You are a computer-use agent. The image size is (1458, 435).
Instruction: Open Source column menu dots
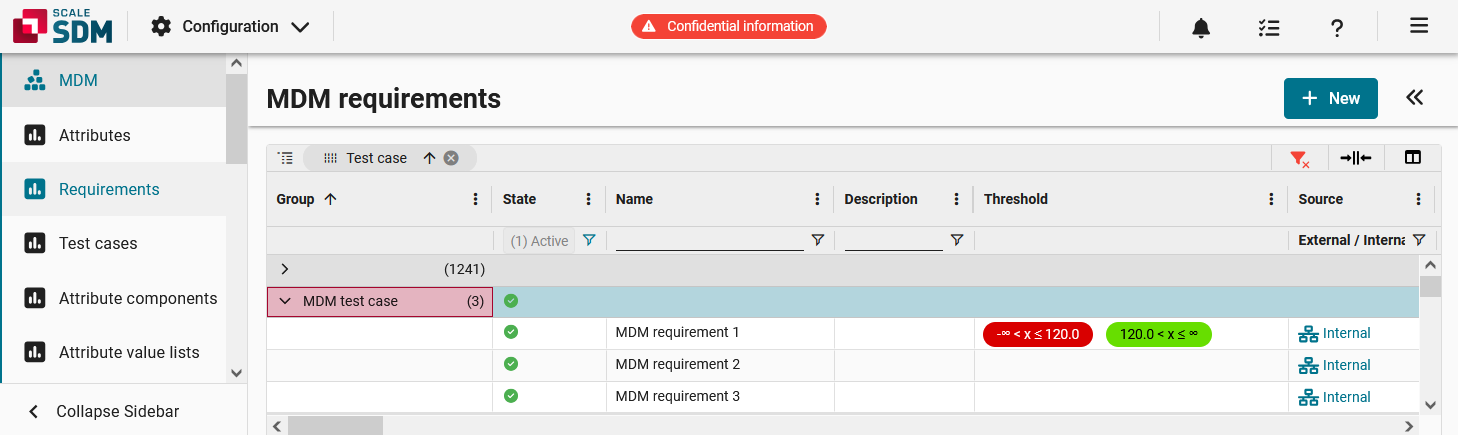(x=1418, y=199)
